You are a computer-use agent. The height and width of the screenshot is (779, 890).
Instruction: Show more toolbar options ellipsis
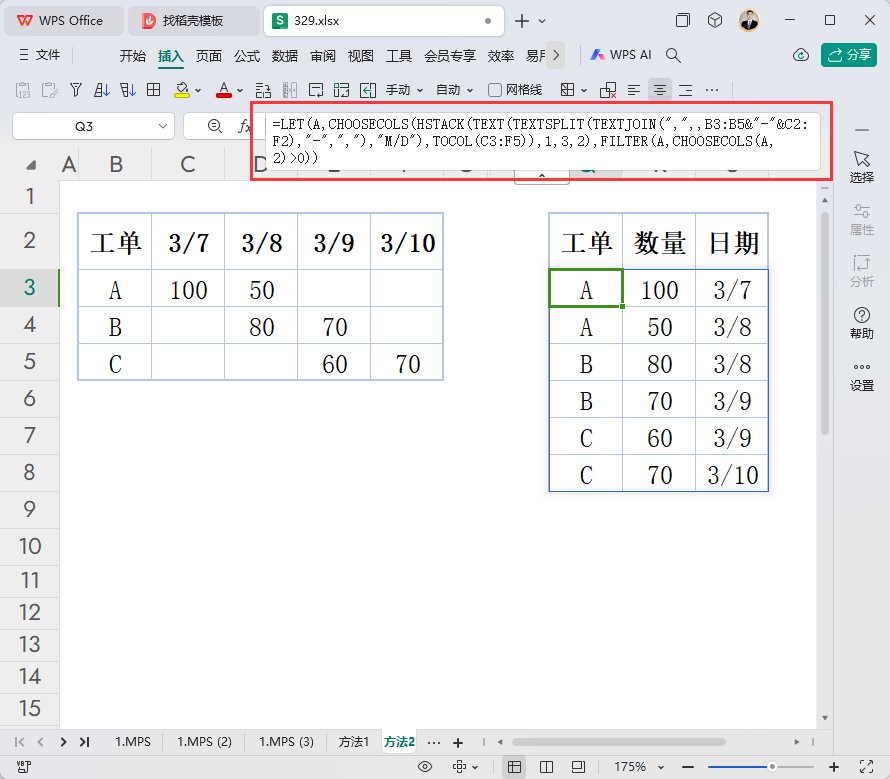point(712,90)
